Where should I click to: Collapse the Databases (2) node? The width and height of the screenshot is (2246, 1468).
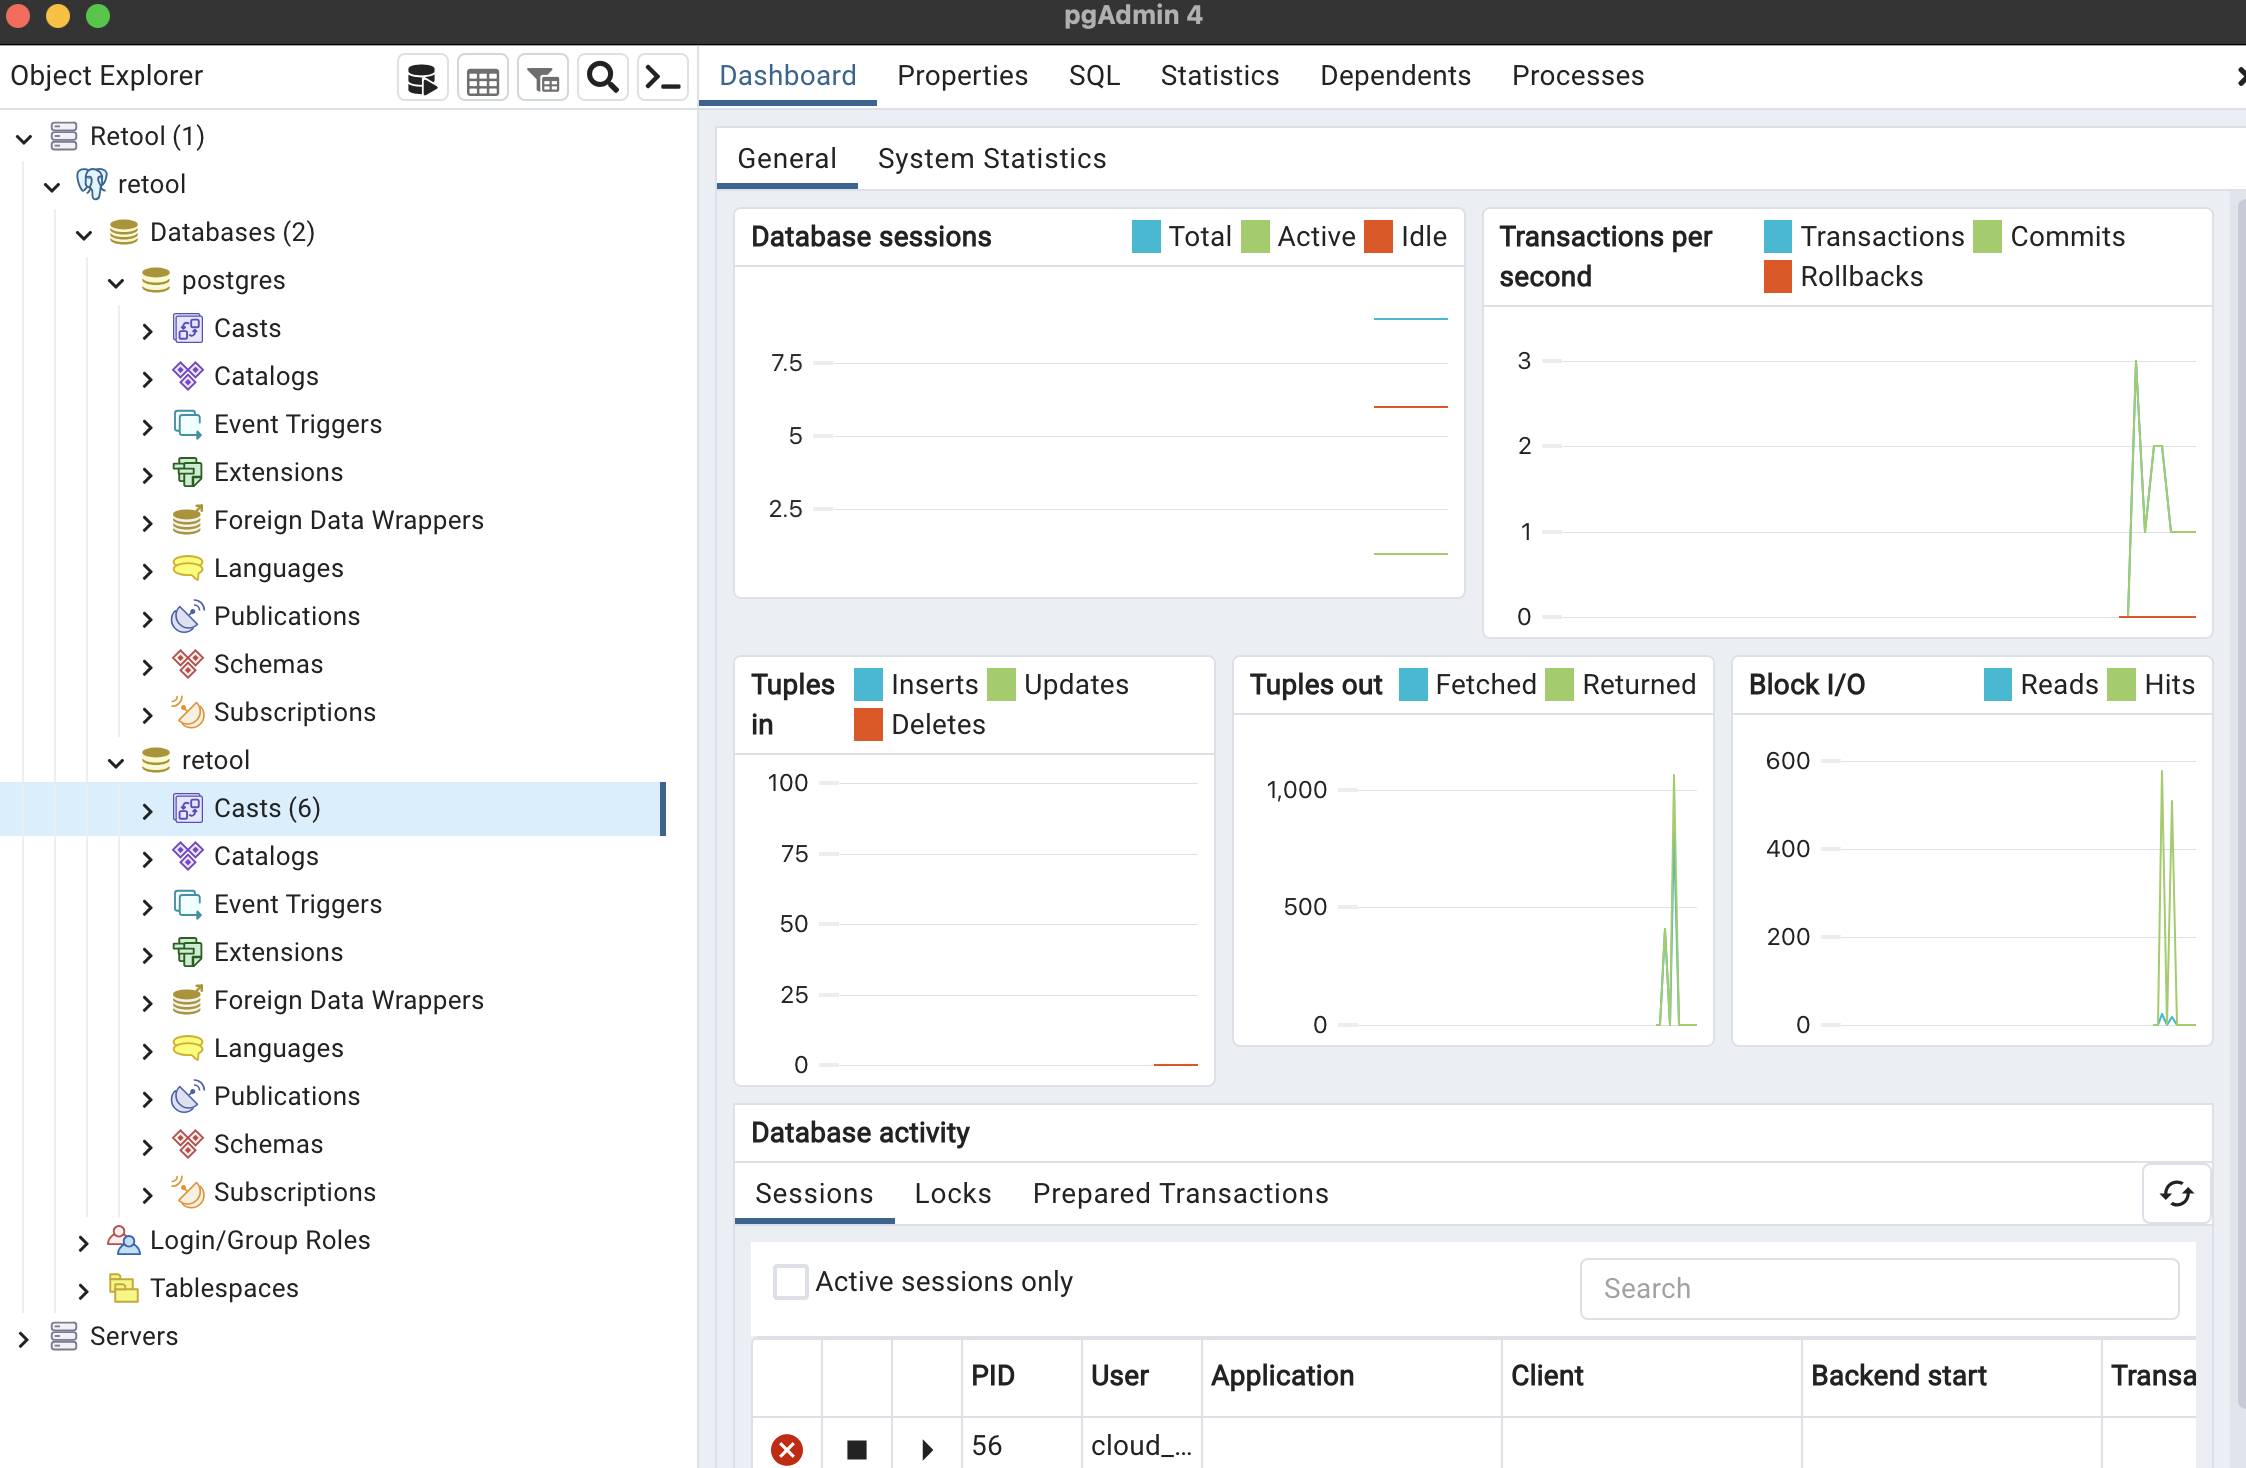[x=84, y=234]
